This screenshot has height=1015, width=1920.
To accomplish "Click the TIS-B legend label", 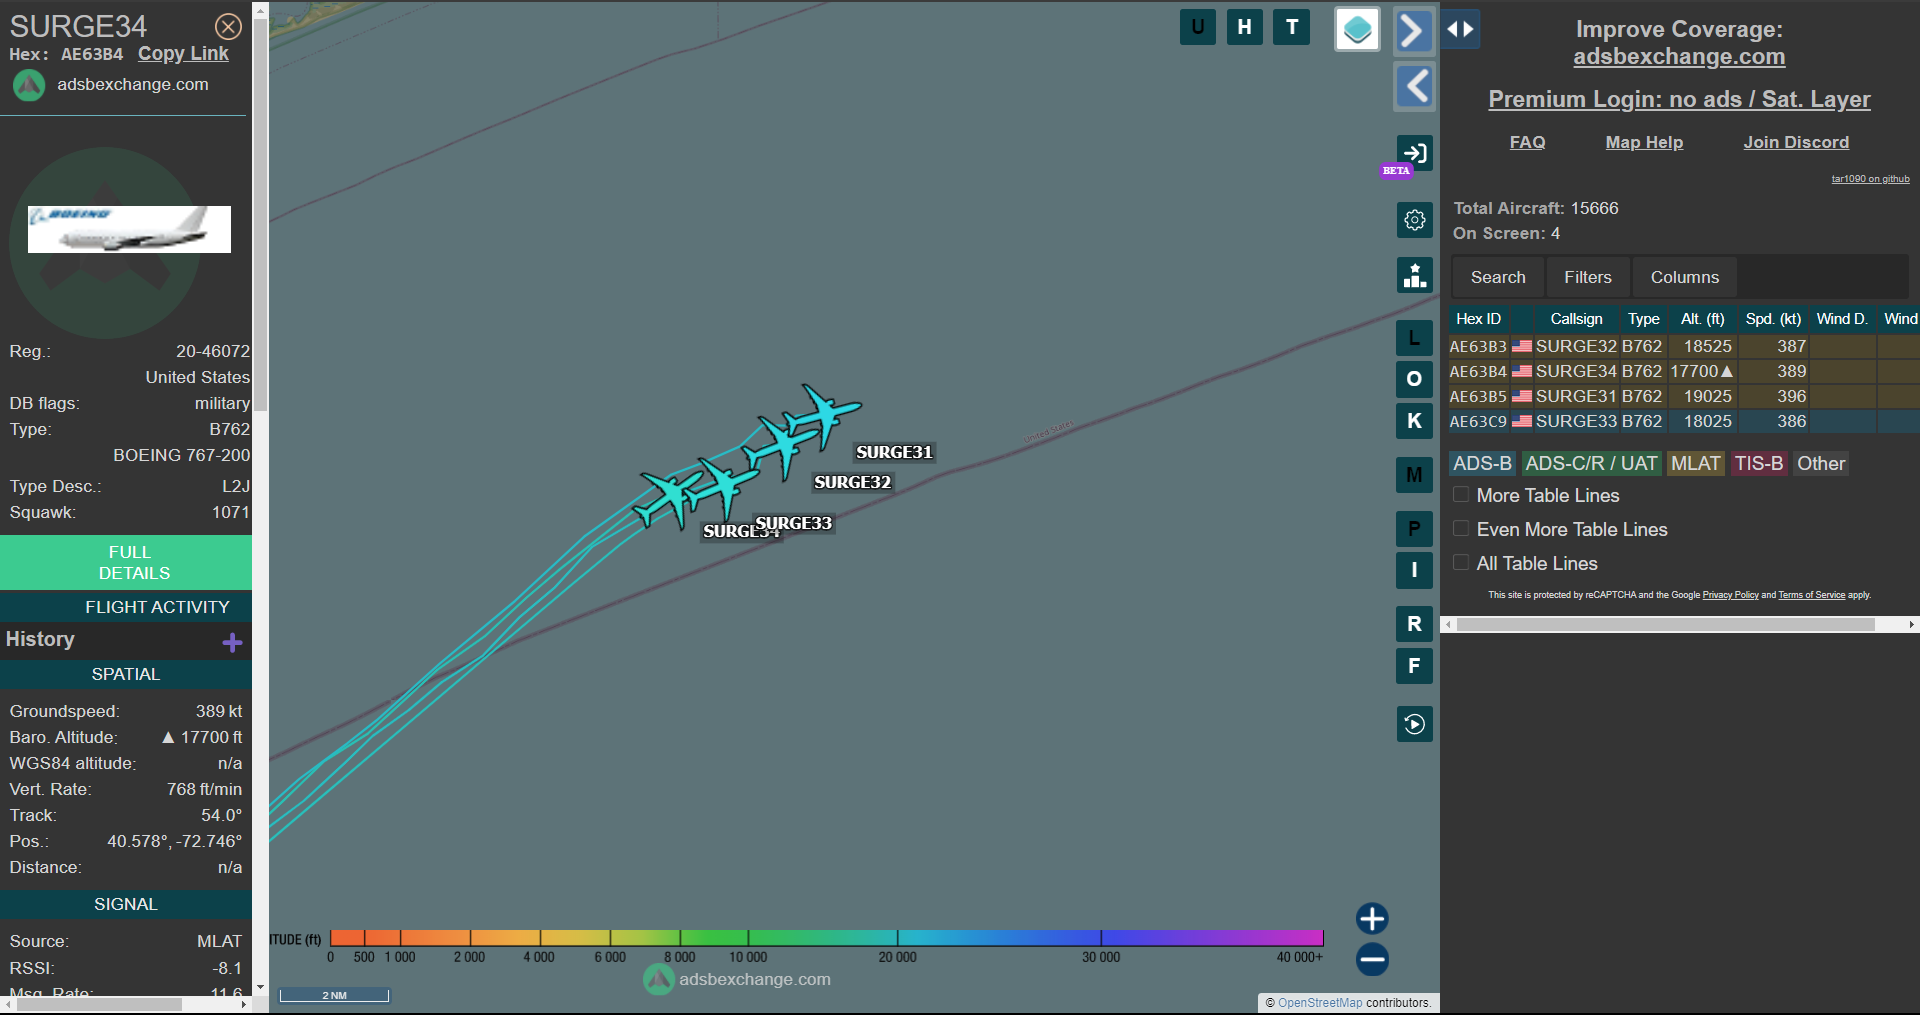I will coord(1759,463).
